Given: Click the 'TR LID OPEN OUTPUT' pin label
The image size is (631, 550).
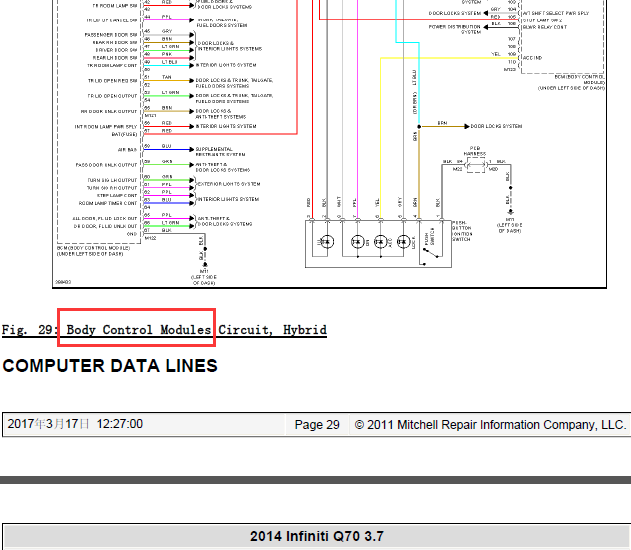Looking at the screenshot, I should click(x=113, y=96).
